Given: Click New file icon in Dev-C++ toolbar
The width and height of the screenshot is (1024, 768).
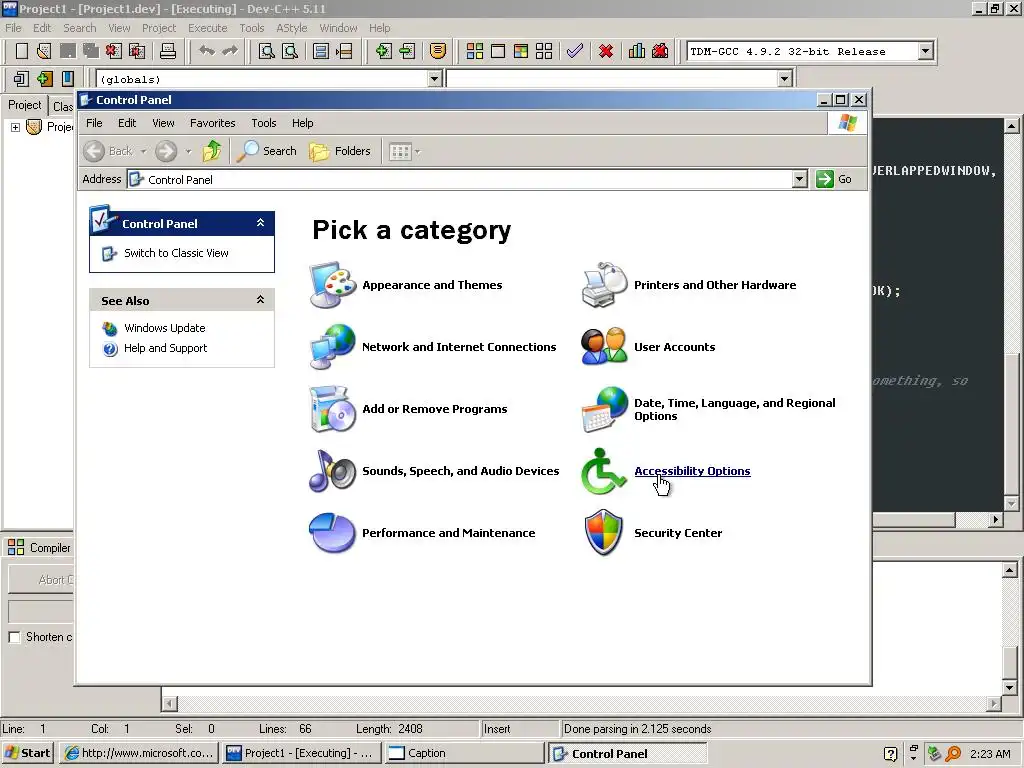Looking at the screenshot, I should (x=22, y=51).
